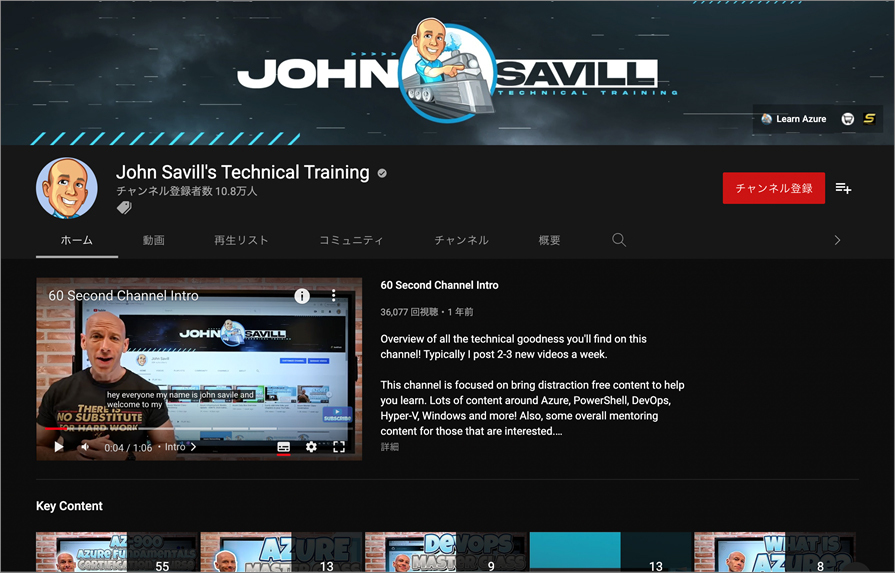Enter fullscreen mode on the video
895x573 pixels.
click(x=339, y=447)
